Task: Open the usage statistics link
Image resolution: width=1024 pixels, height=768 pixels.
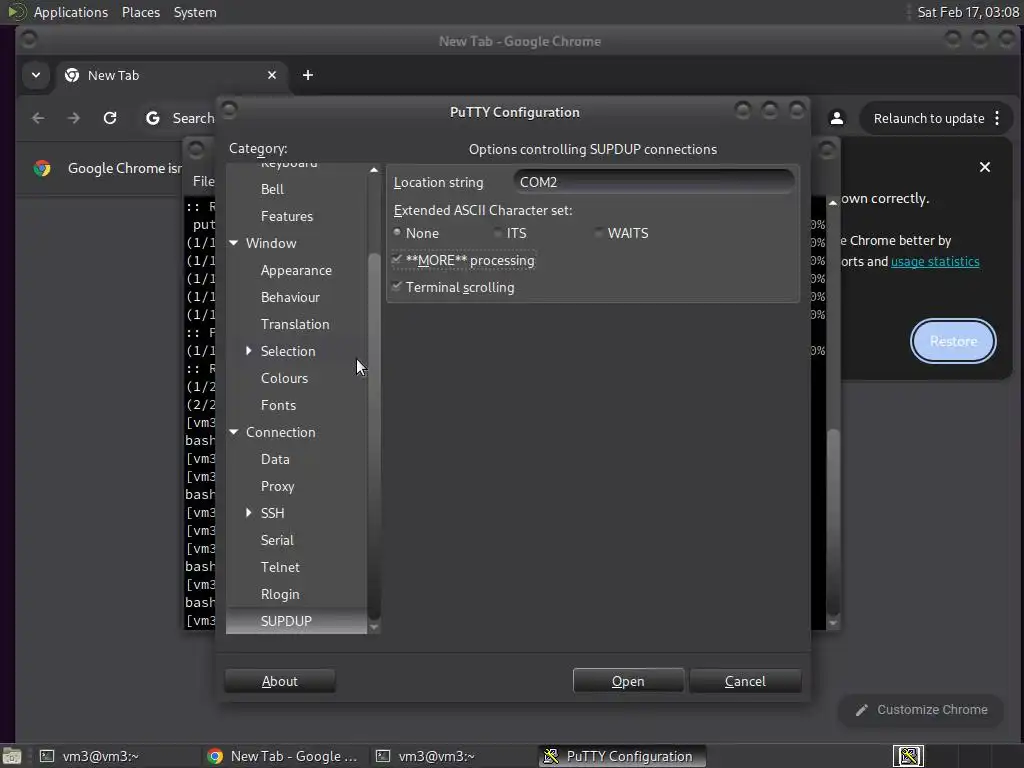Action: click(935, 261)
